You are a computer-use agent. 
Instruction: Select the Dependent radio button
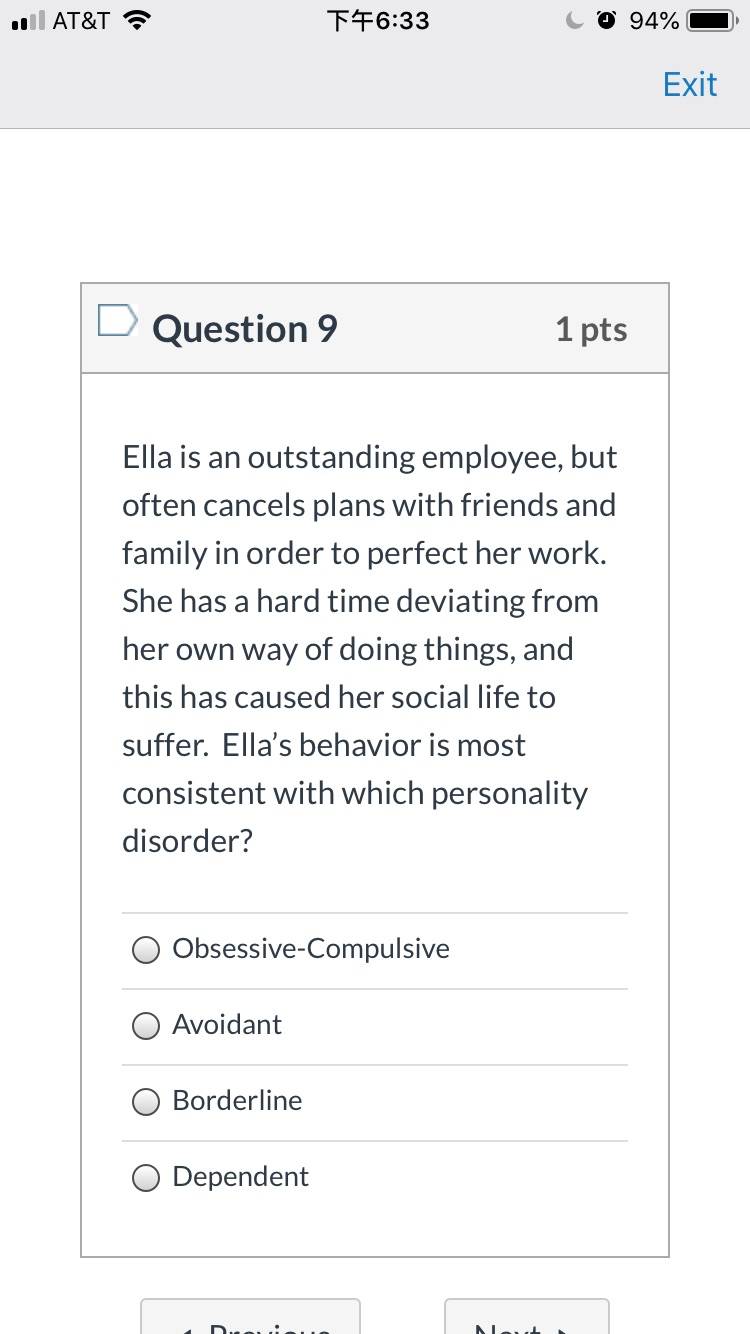[146, 1178]
